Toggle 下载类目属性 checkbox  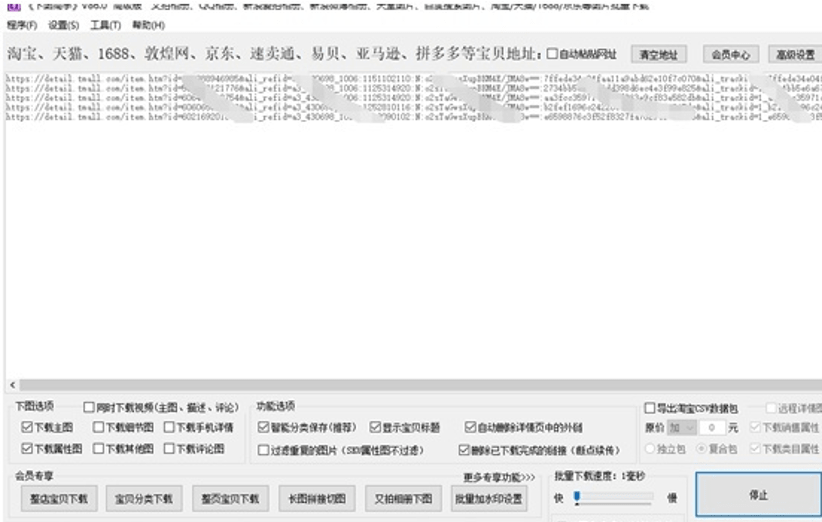755,448
